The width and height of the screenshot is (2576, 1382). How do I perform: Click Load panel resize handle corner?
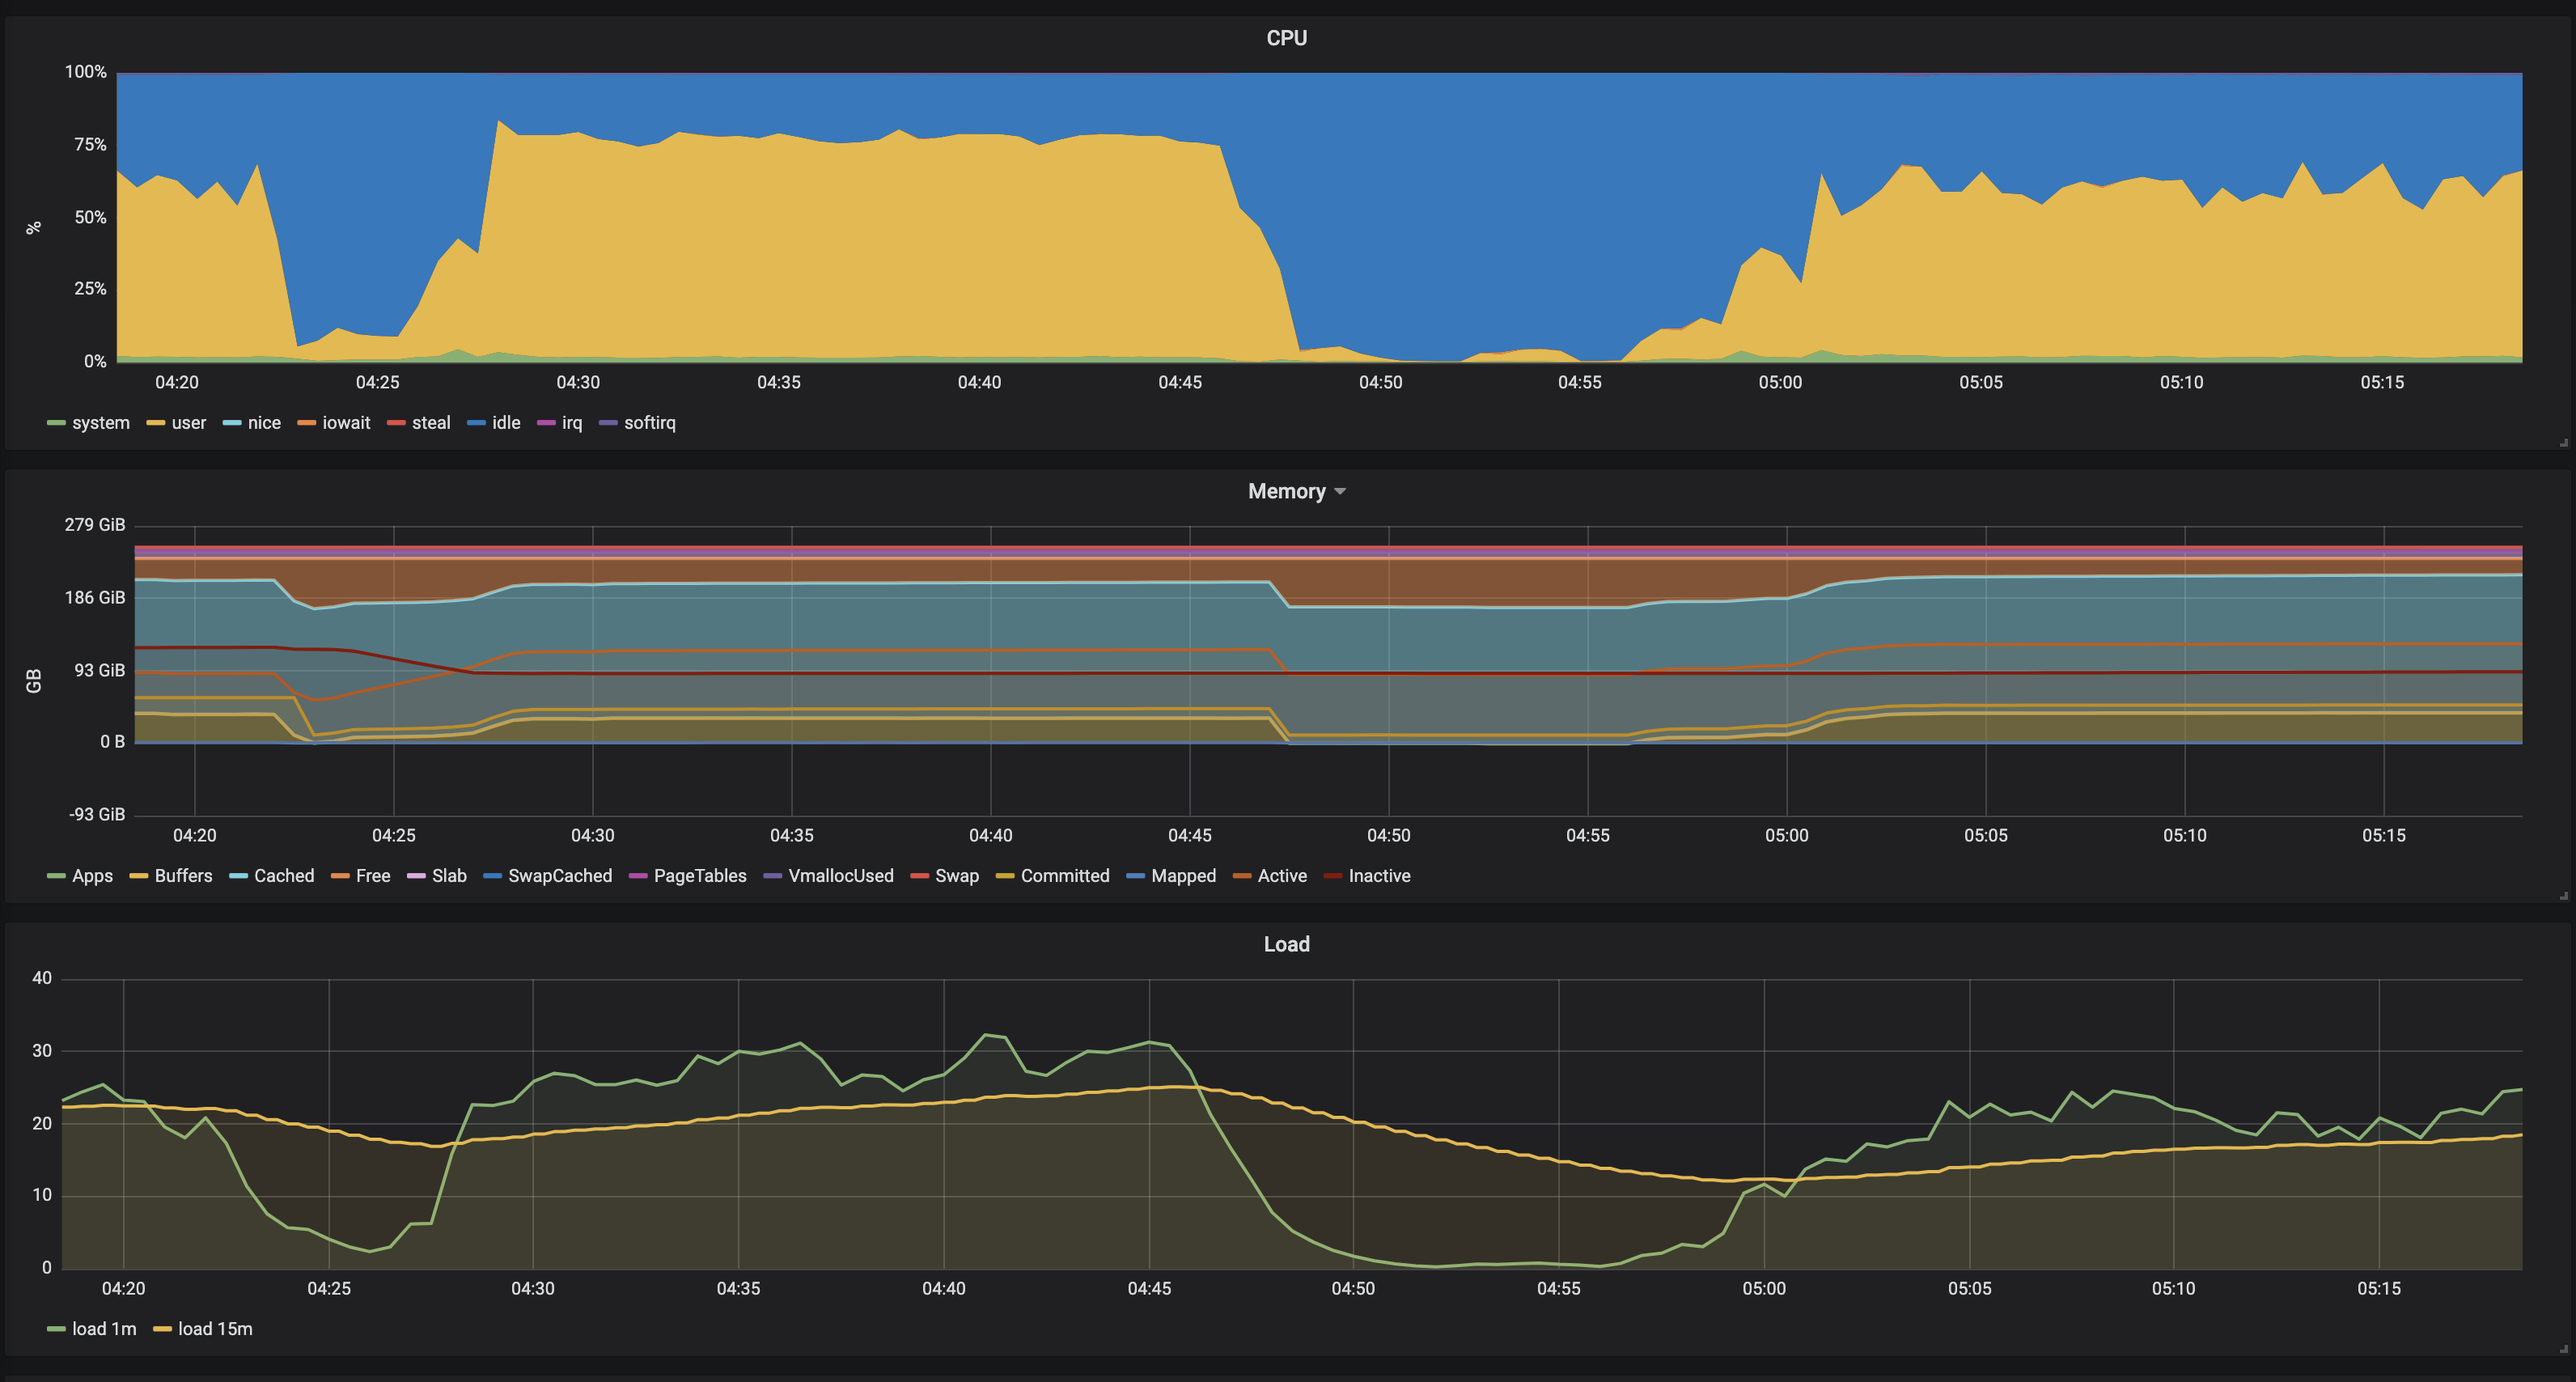pyautogui.click(x=2564, y=1348)
